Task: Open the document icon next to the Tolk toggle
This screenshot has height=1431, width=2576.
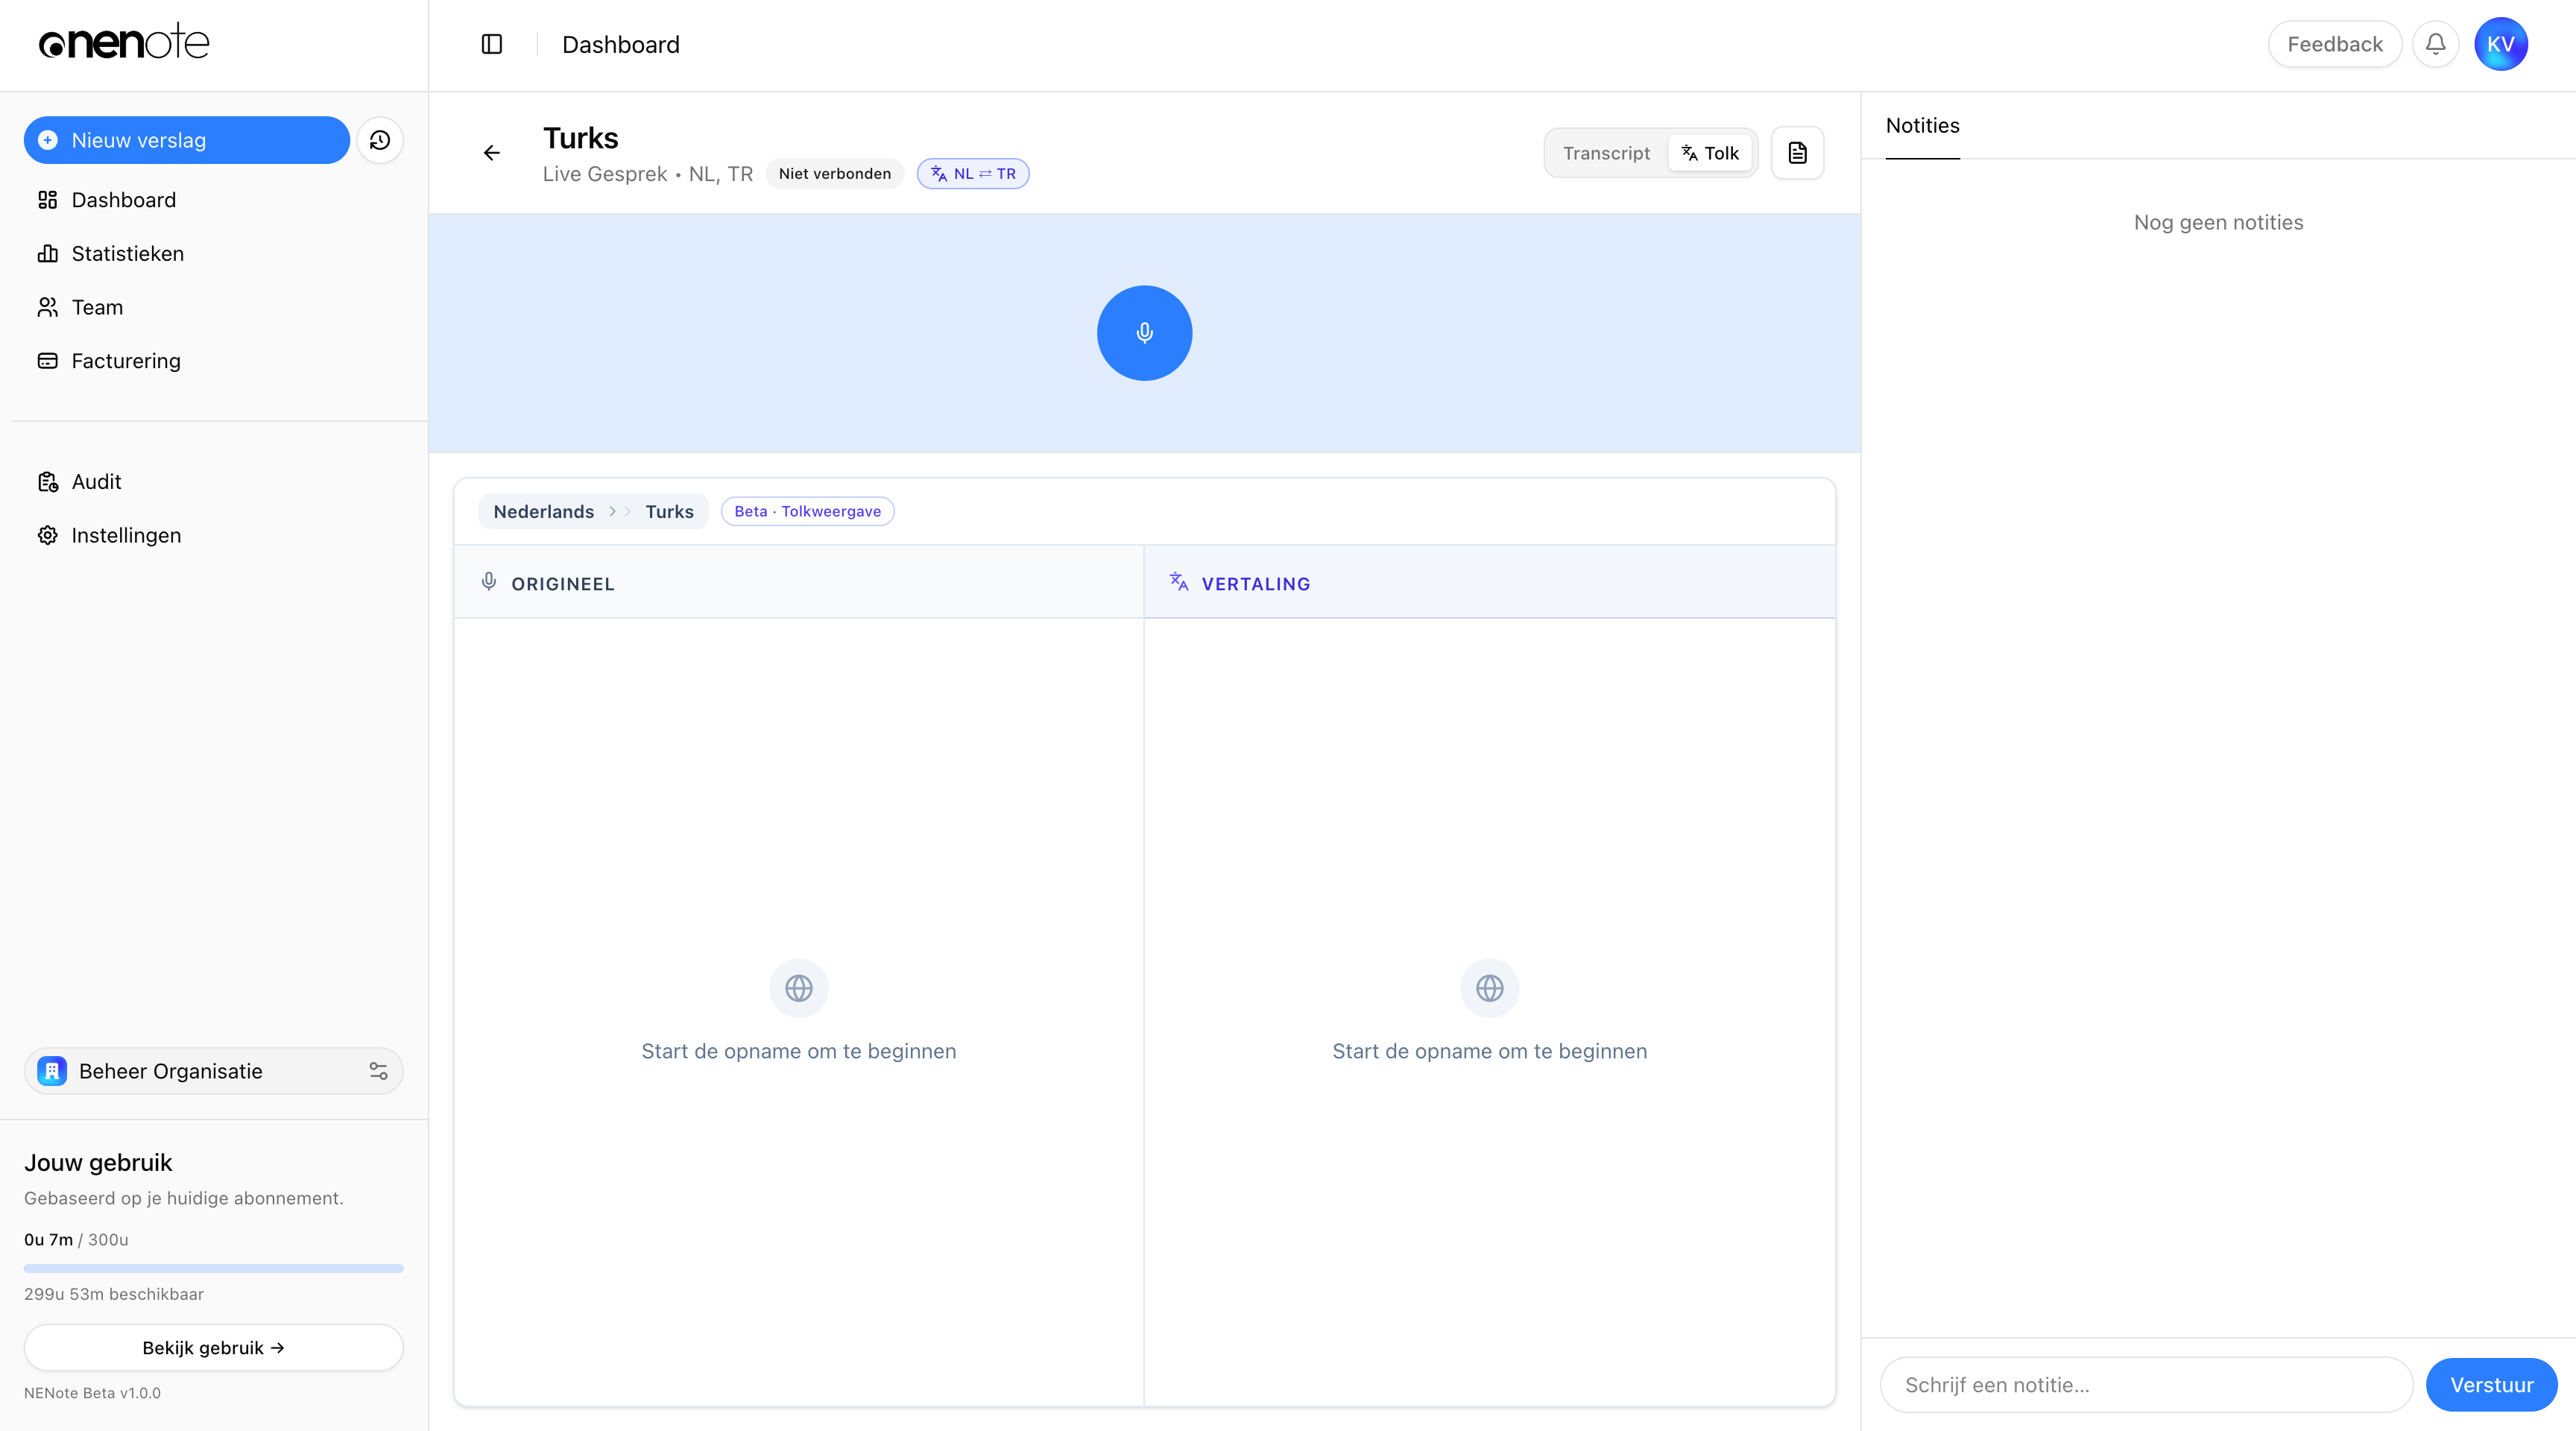Action: click(x=1797, y=153)
